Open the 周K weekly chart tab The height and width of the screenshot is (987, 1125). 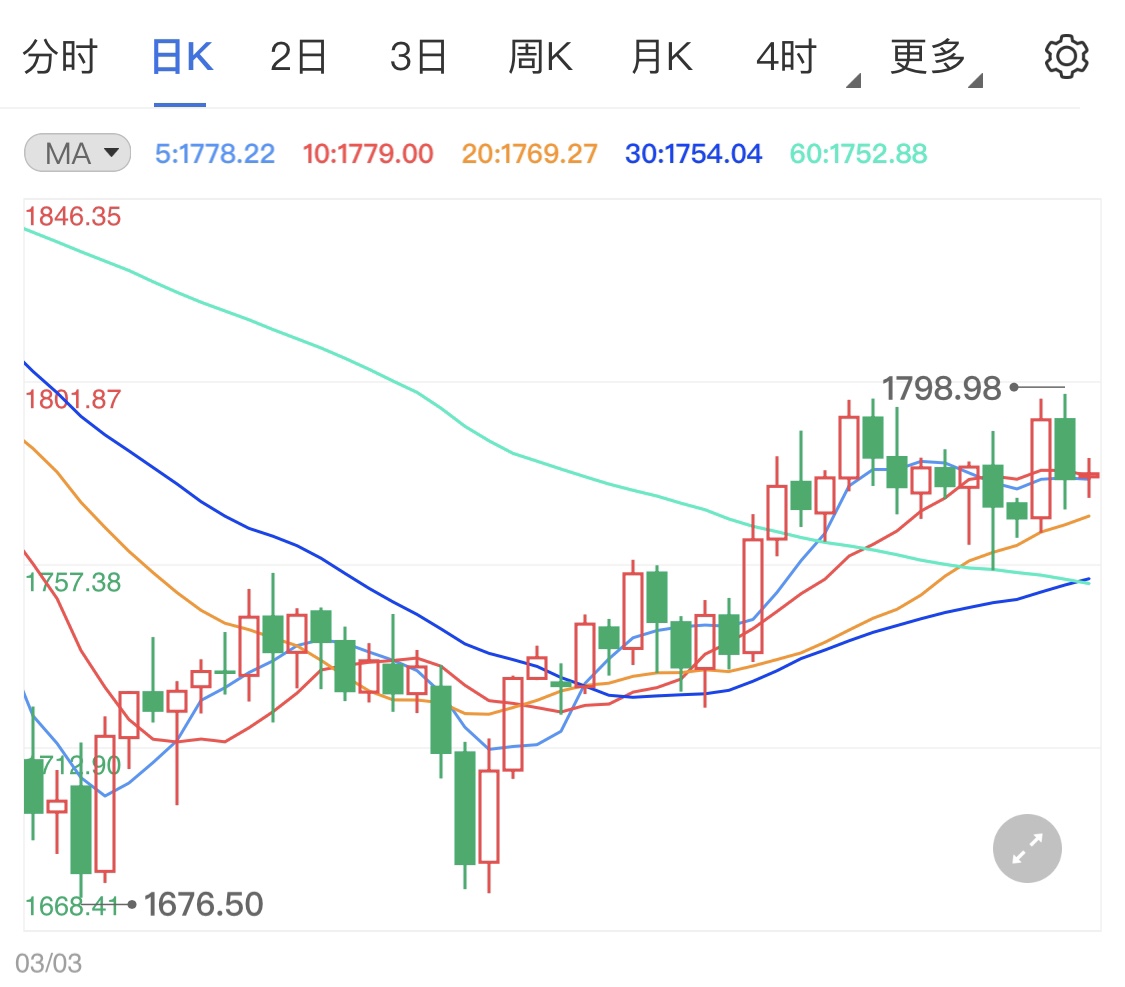540,57
